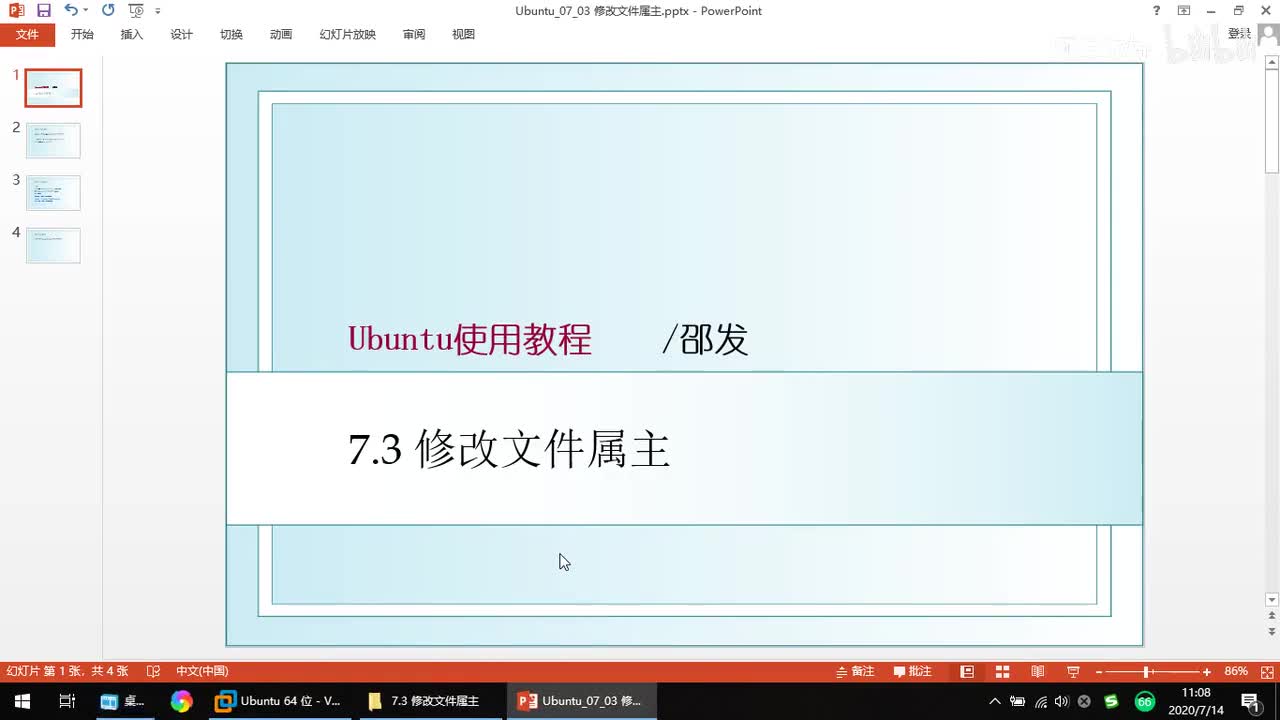Undo the last action
The image size is (1280, 720).
[x=70, y=10]
